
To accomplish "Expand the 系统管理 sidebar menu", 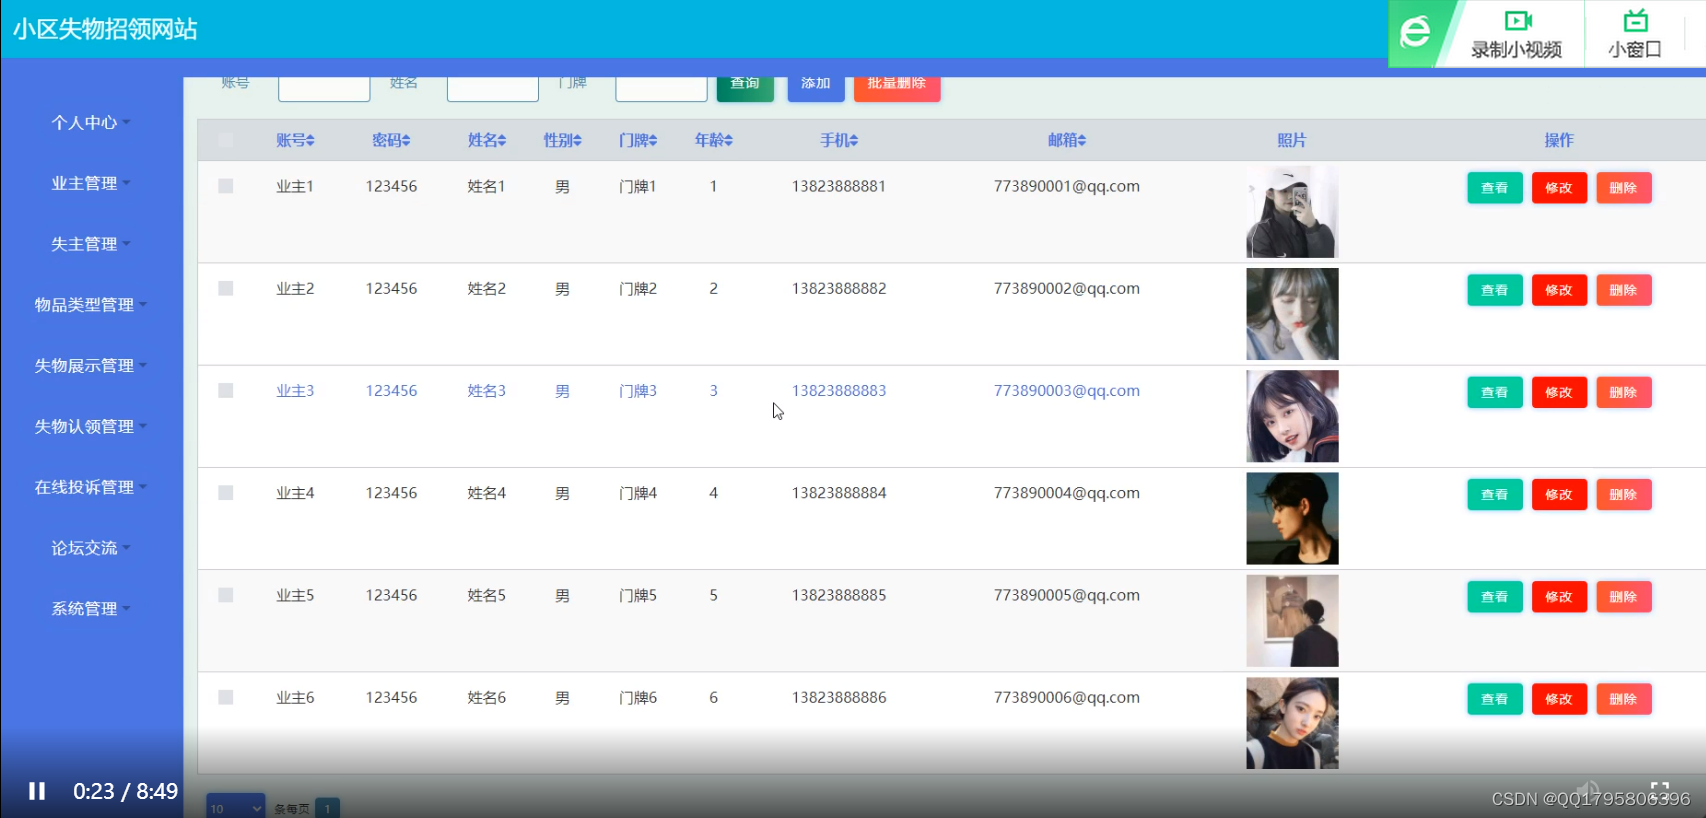I will pyautogui.click(x=91, y=609).
